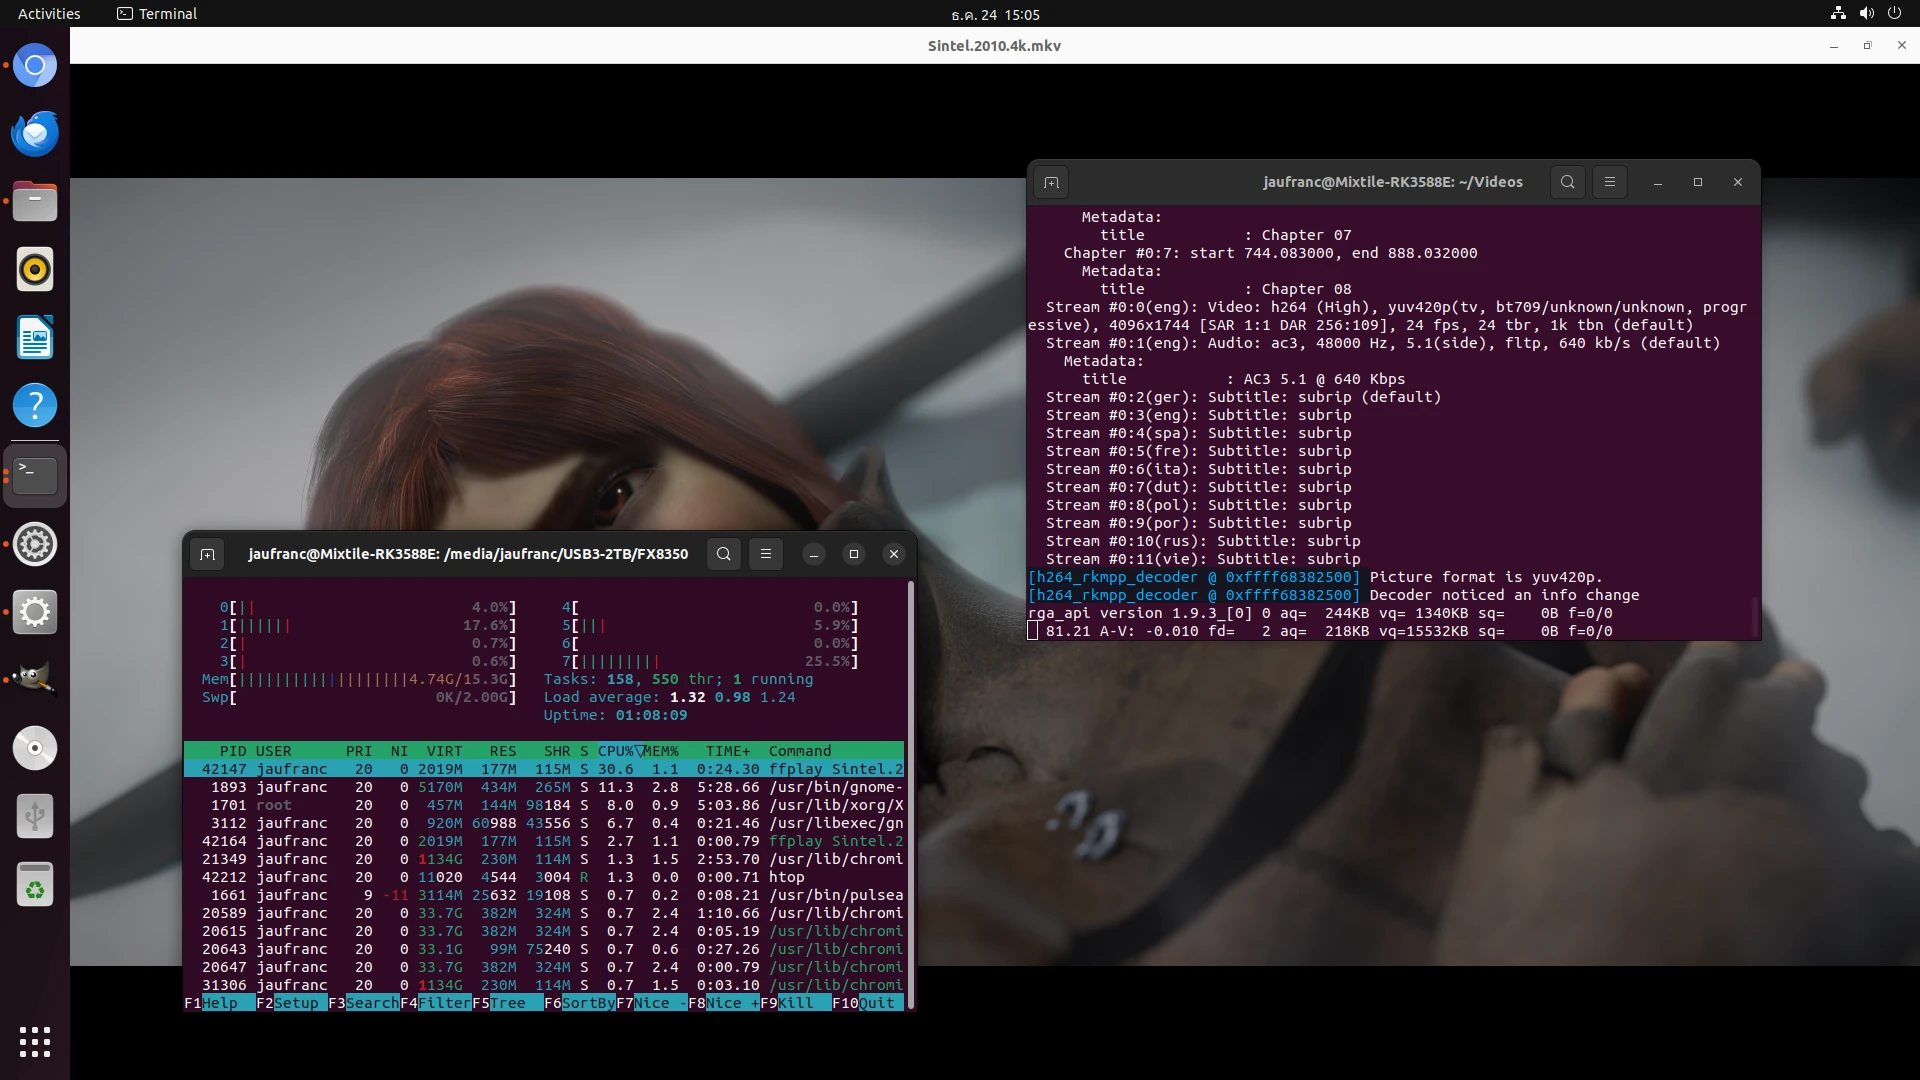Launch GIMP from dock

click(x=35, y=679)
